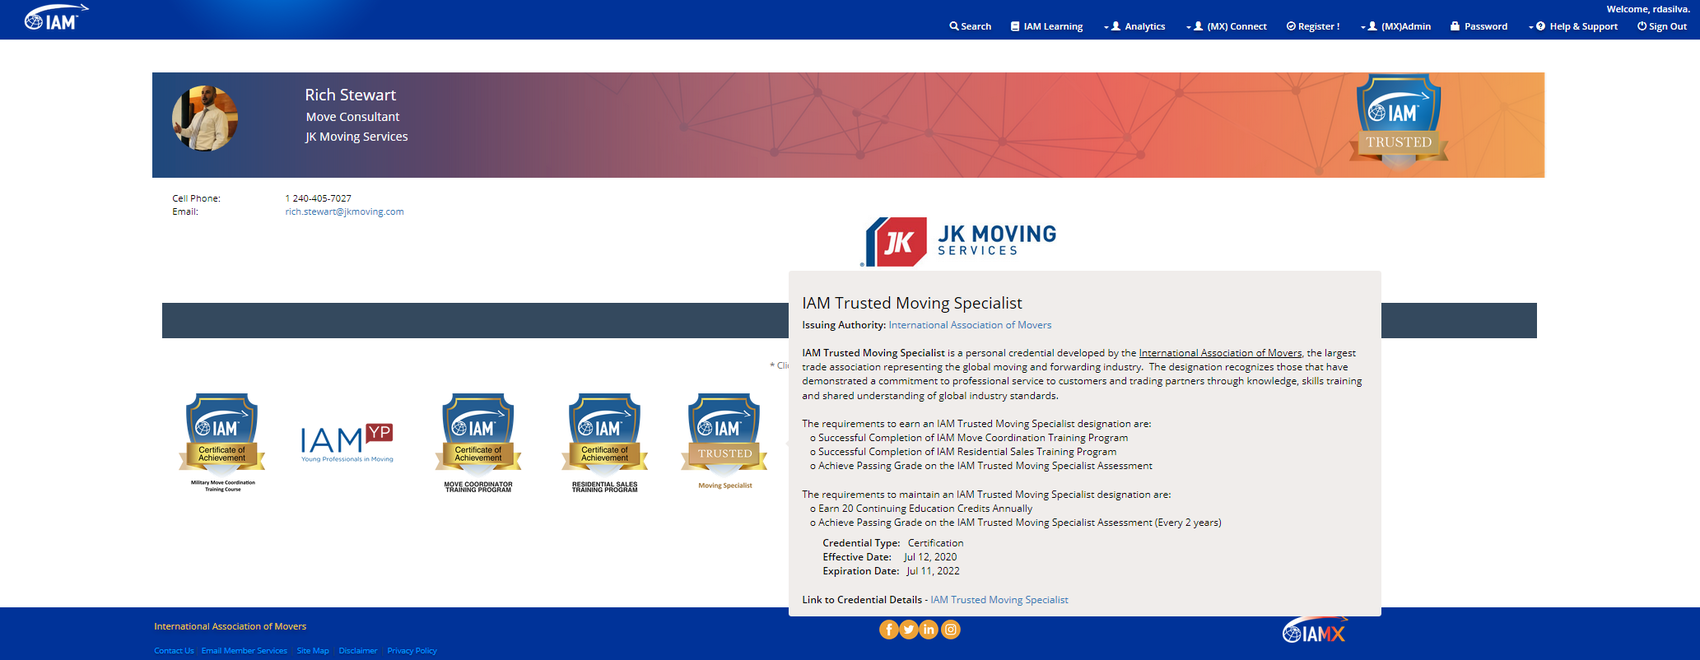Click the cell phone number 1 240-405-7027
Image resolution: width=1700 pixels, height=660 pixels.
[x=318, y=198]
